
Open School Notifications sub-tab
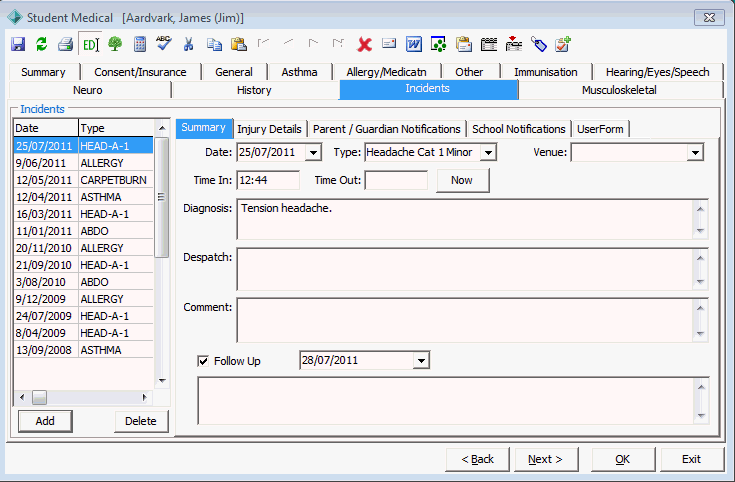[x=519, y=129]
